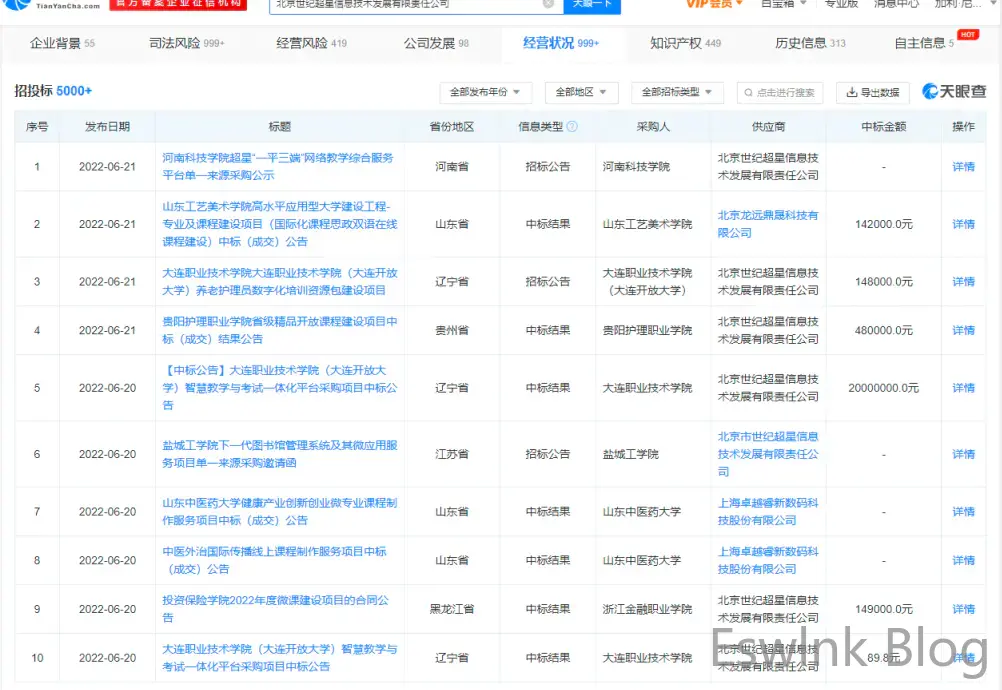This screenshot has height=690, width=1002.
Task: Expand the 全部地区 region filter
Action: pyautogui.click(x=581, y=92)
